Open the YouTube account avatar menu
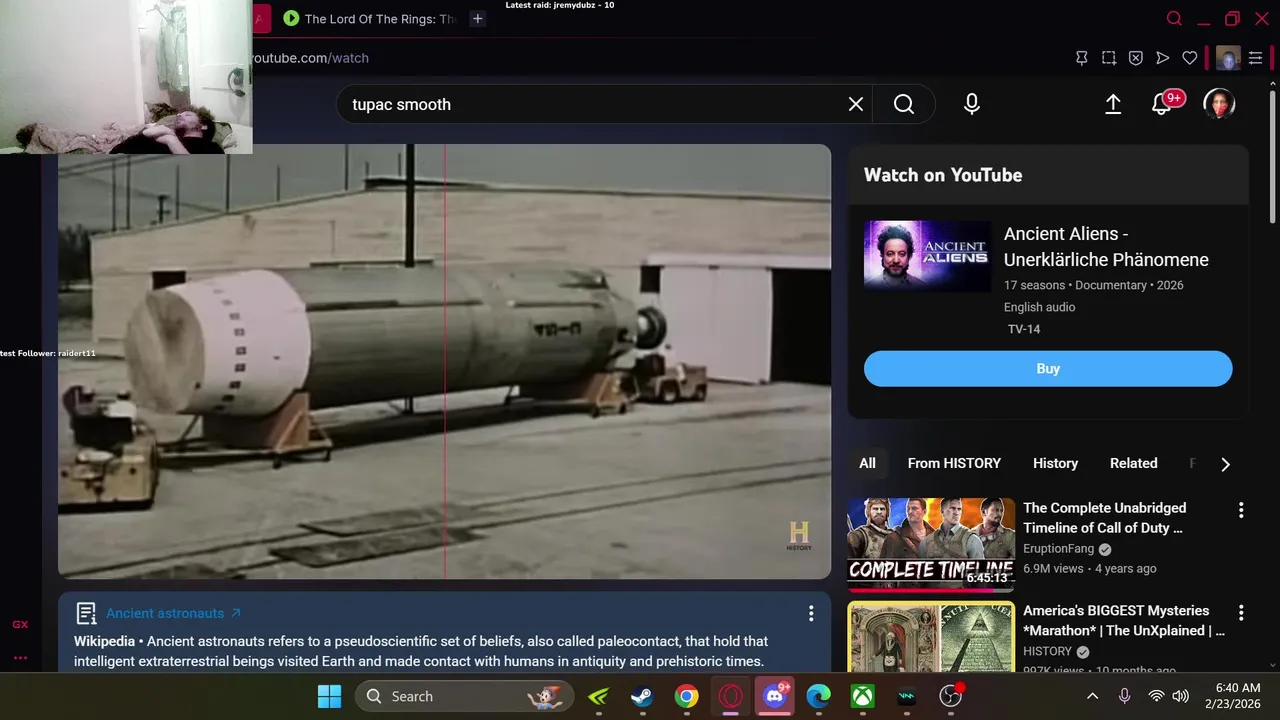Image resolution: width=1280 pixels, height=720 pixels. click(1219, 104)
